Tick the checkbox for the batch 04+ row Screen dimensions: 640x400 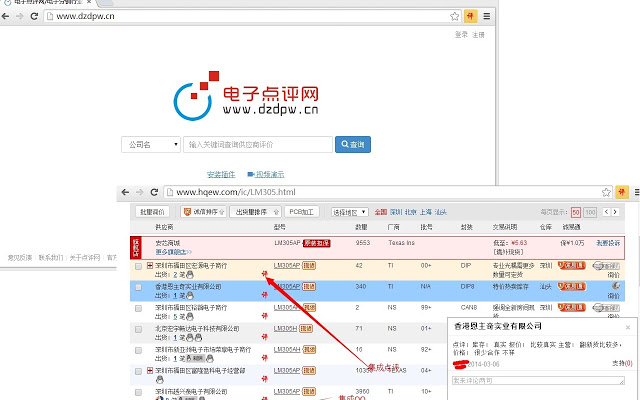click(x=139, y=371)
